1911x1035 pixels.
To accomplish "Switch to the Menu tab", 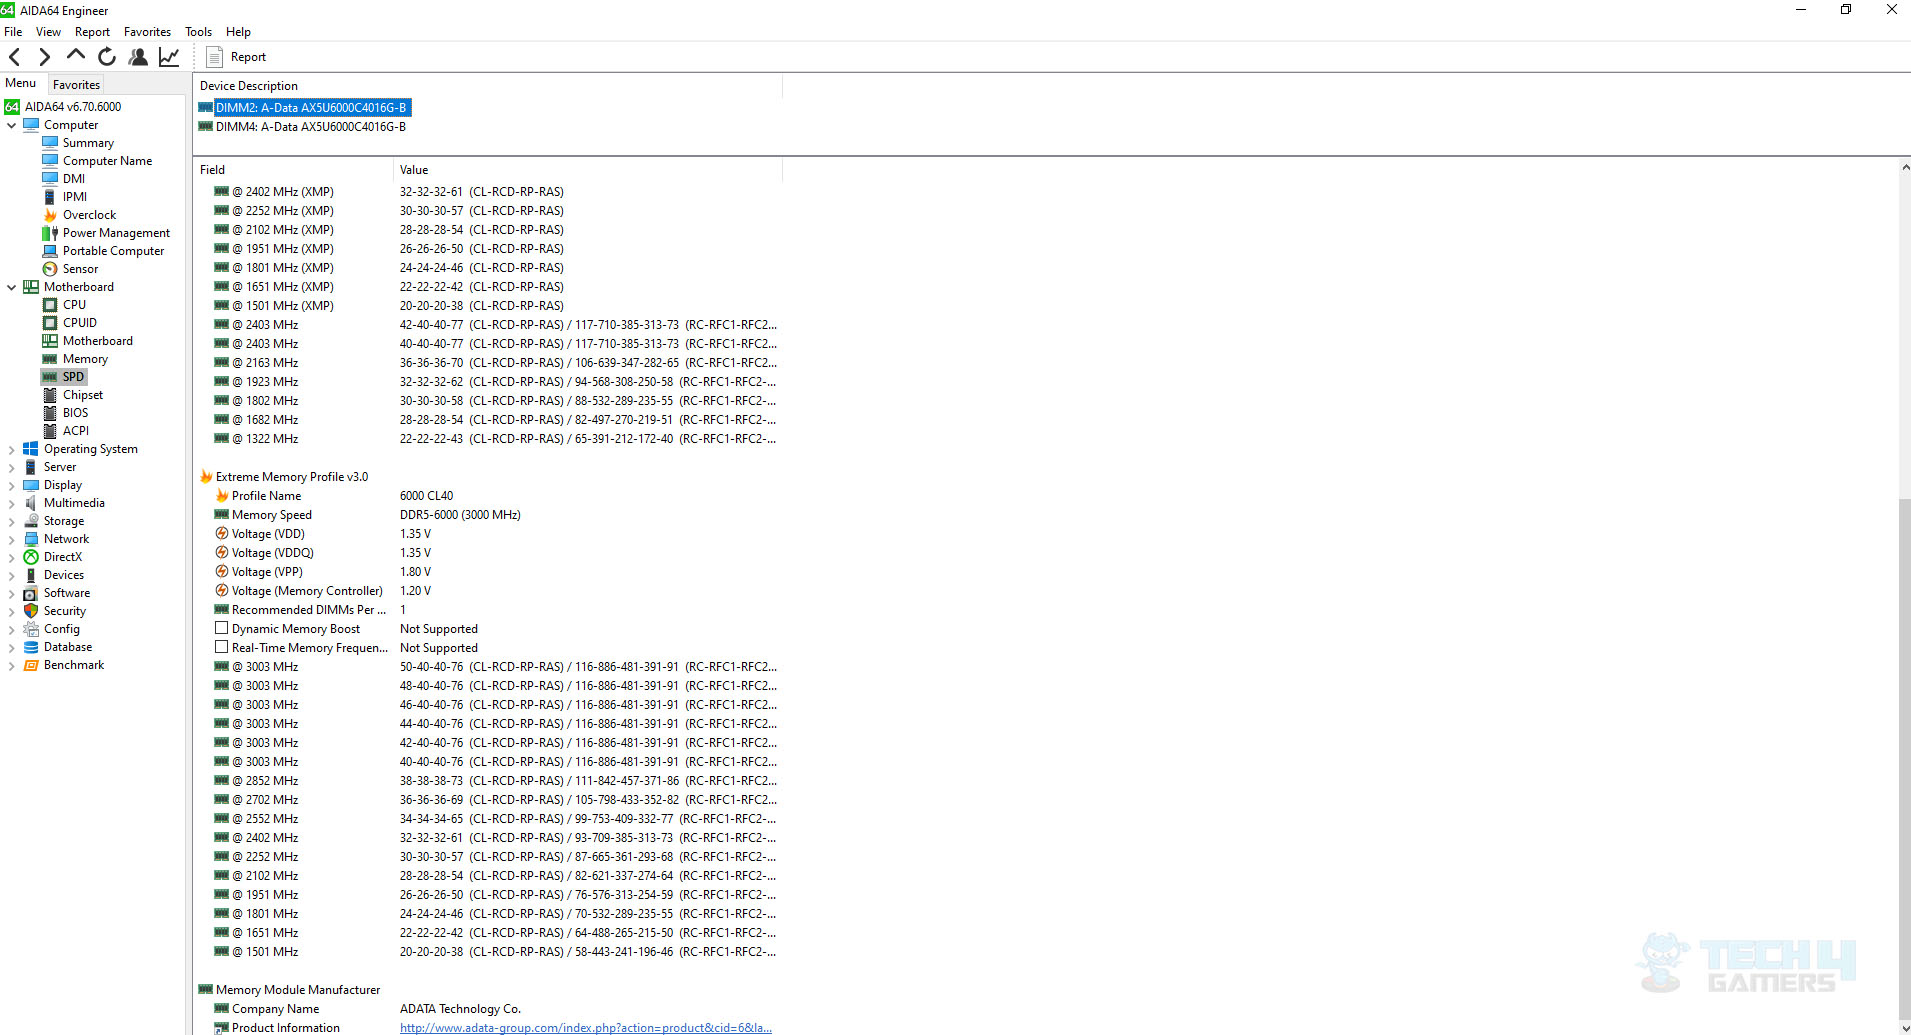I will [21, 84].
